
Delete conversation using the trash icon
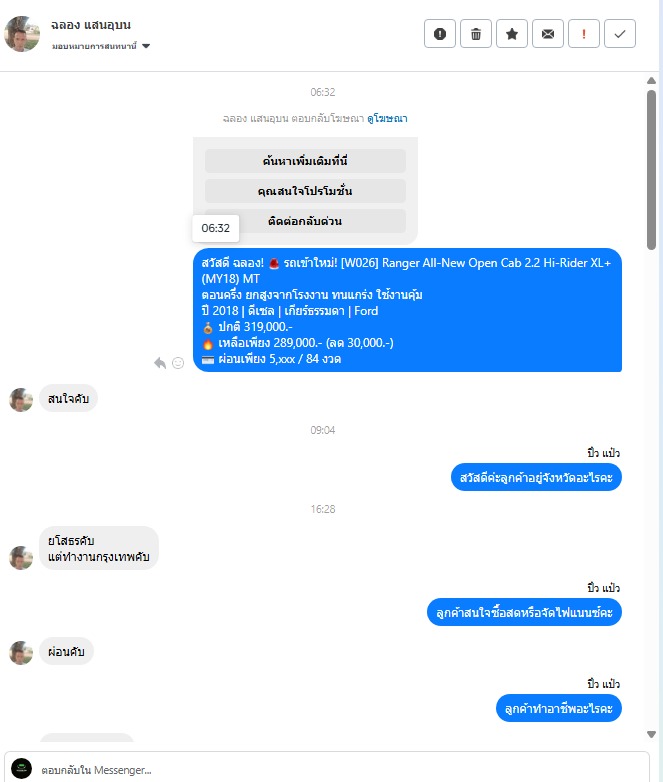click(475, 34)
